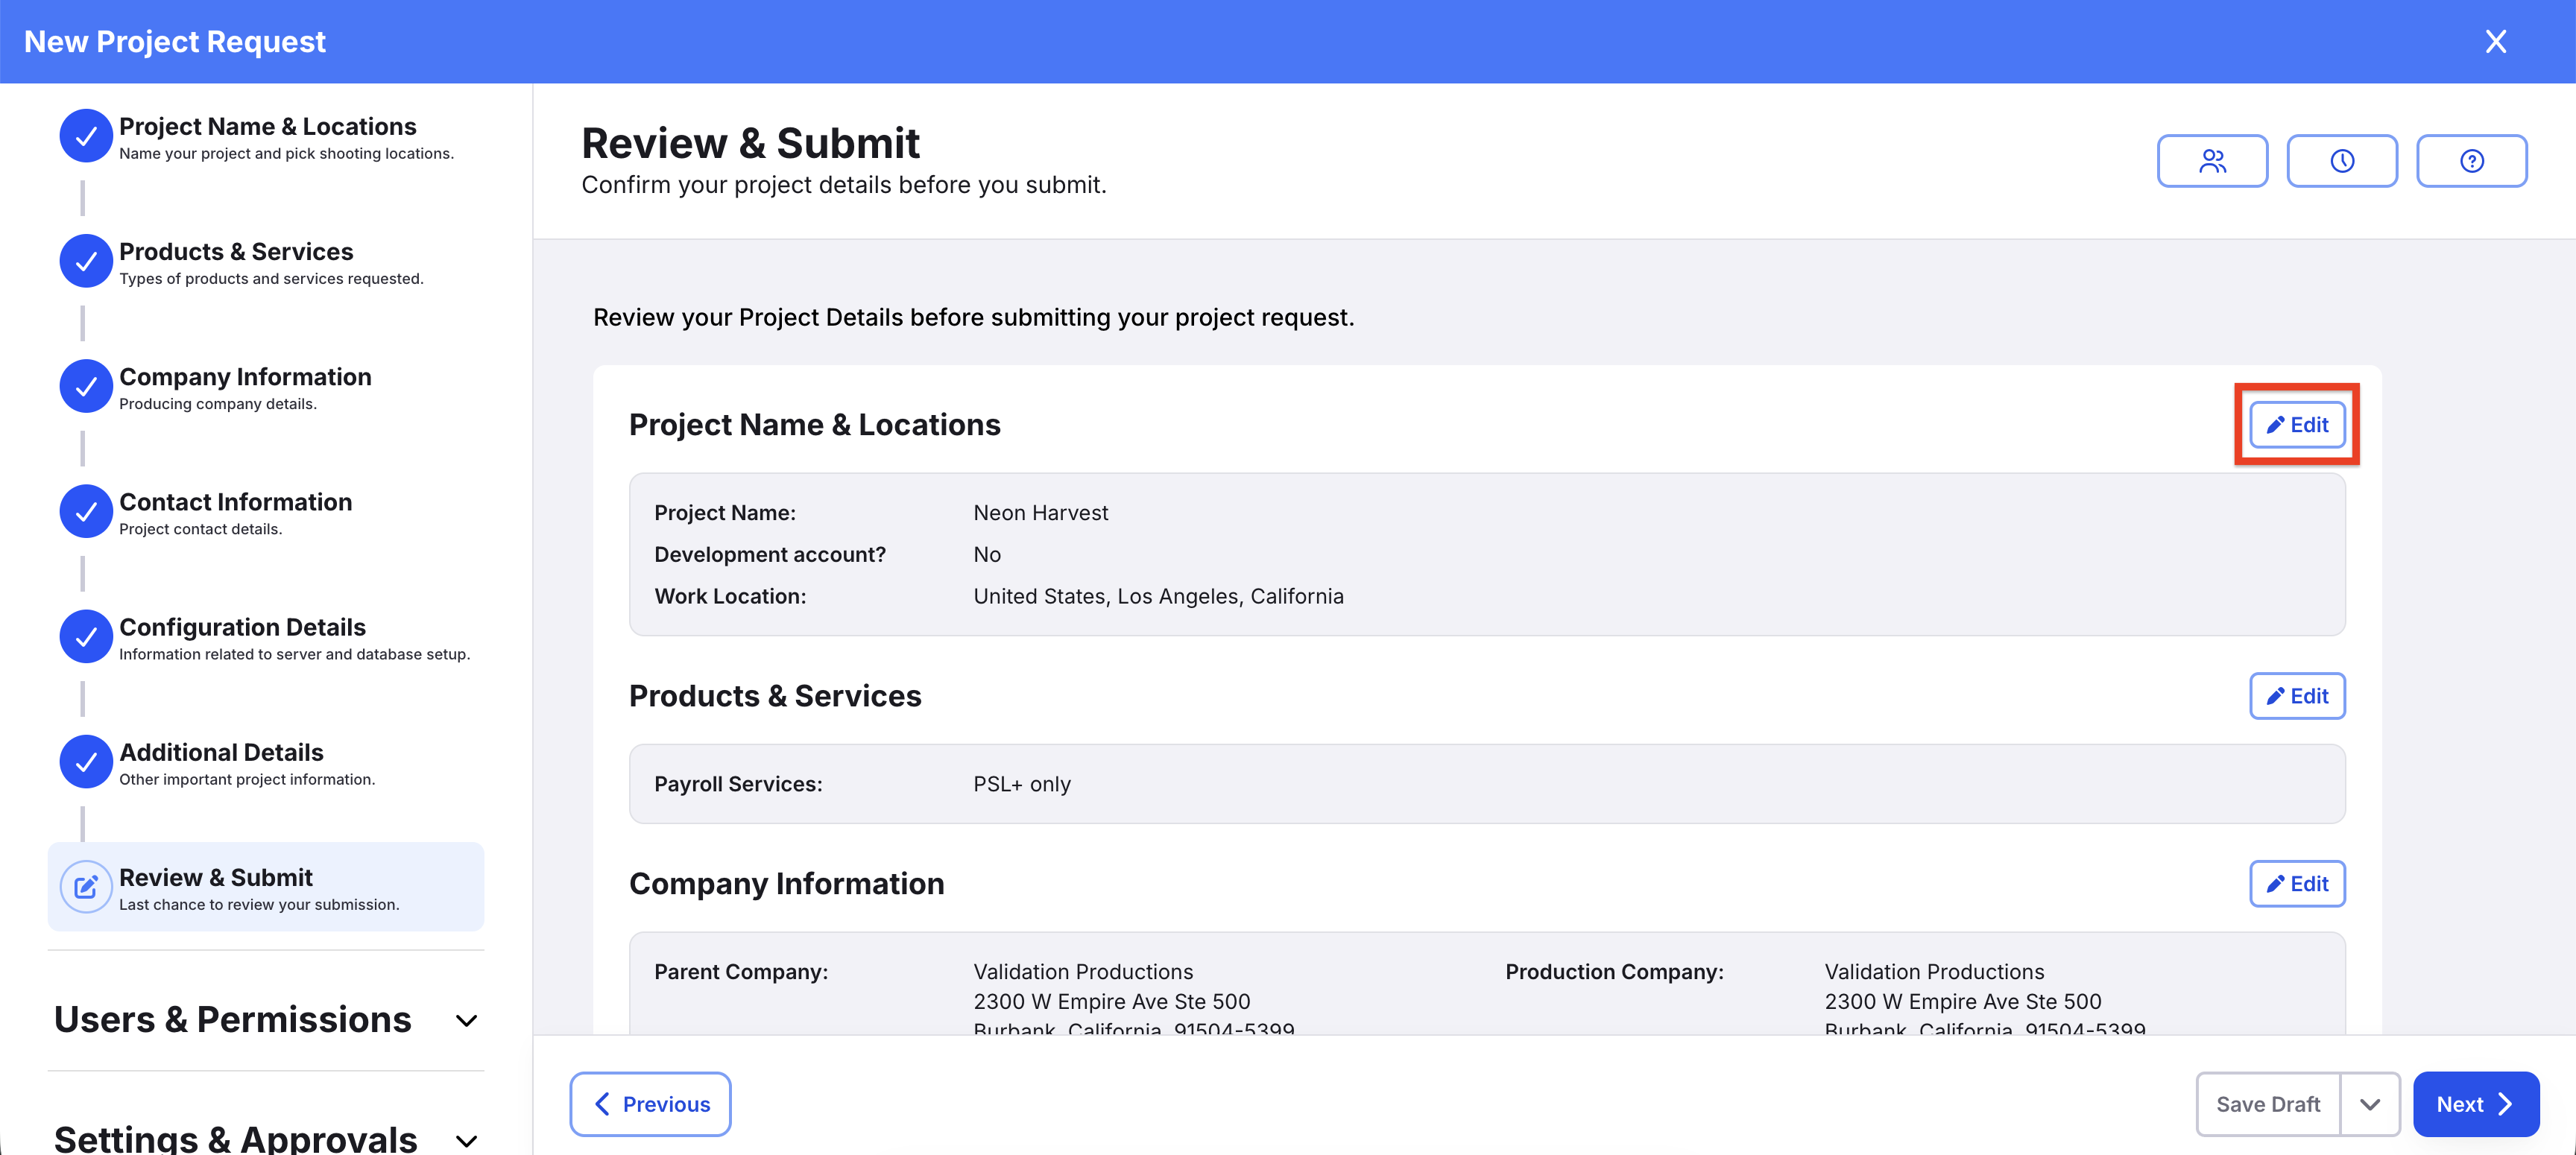Click the Review & Submit page heading
This screenshot has width=2576, height=1155.
(750, 143)
